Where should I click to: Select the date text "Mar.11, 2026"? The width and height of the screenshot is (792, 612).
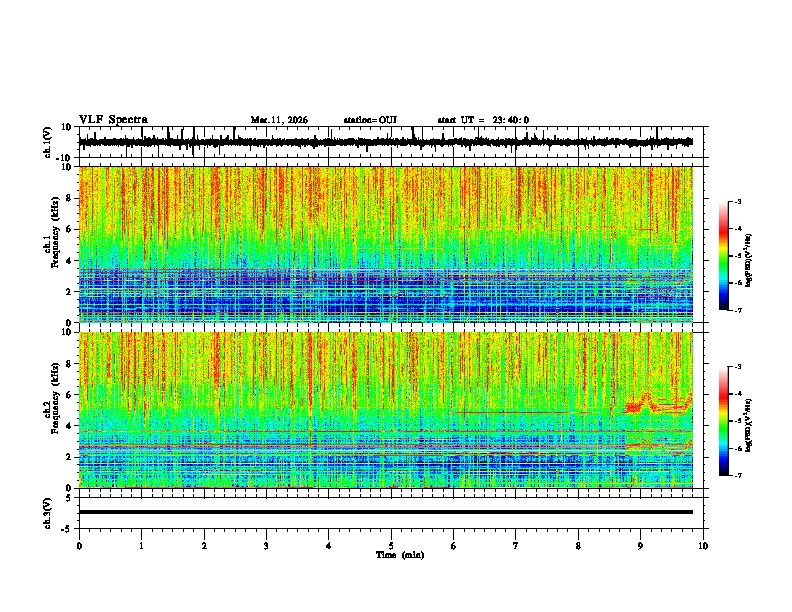click(279, 120)
